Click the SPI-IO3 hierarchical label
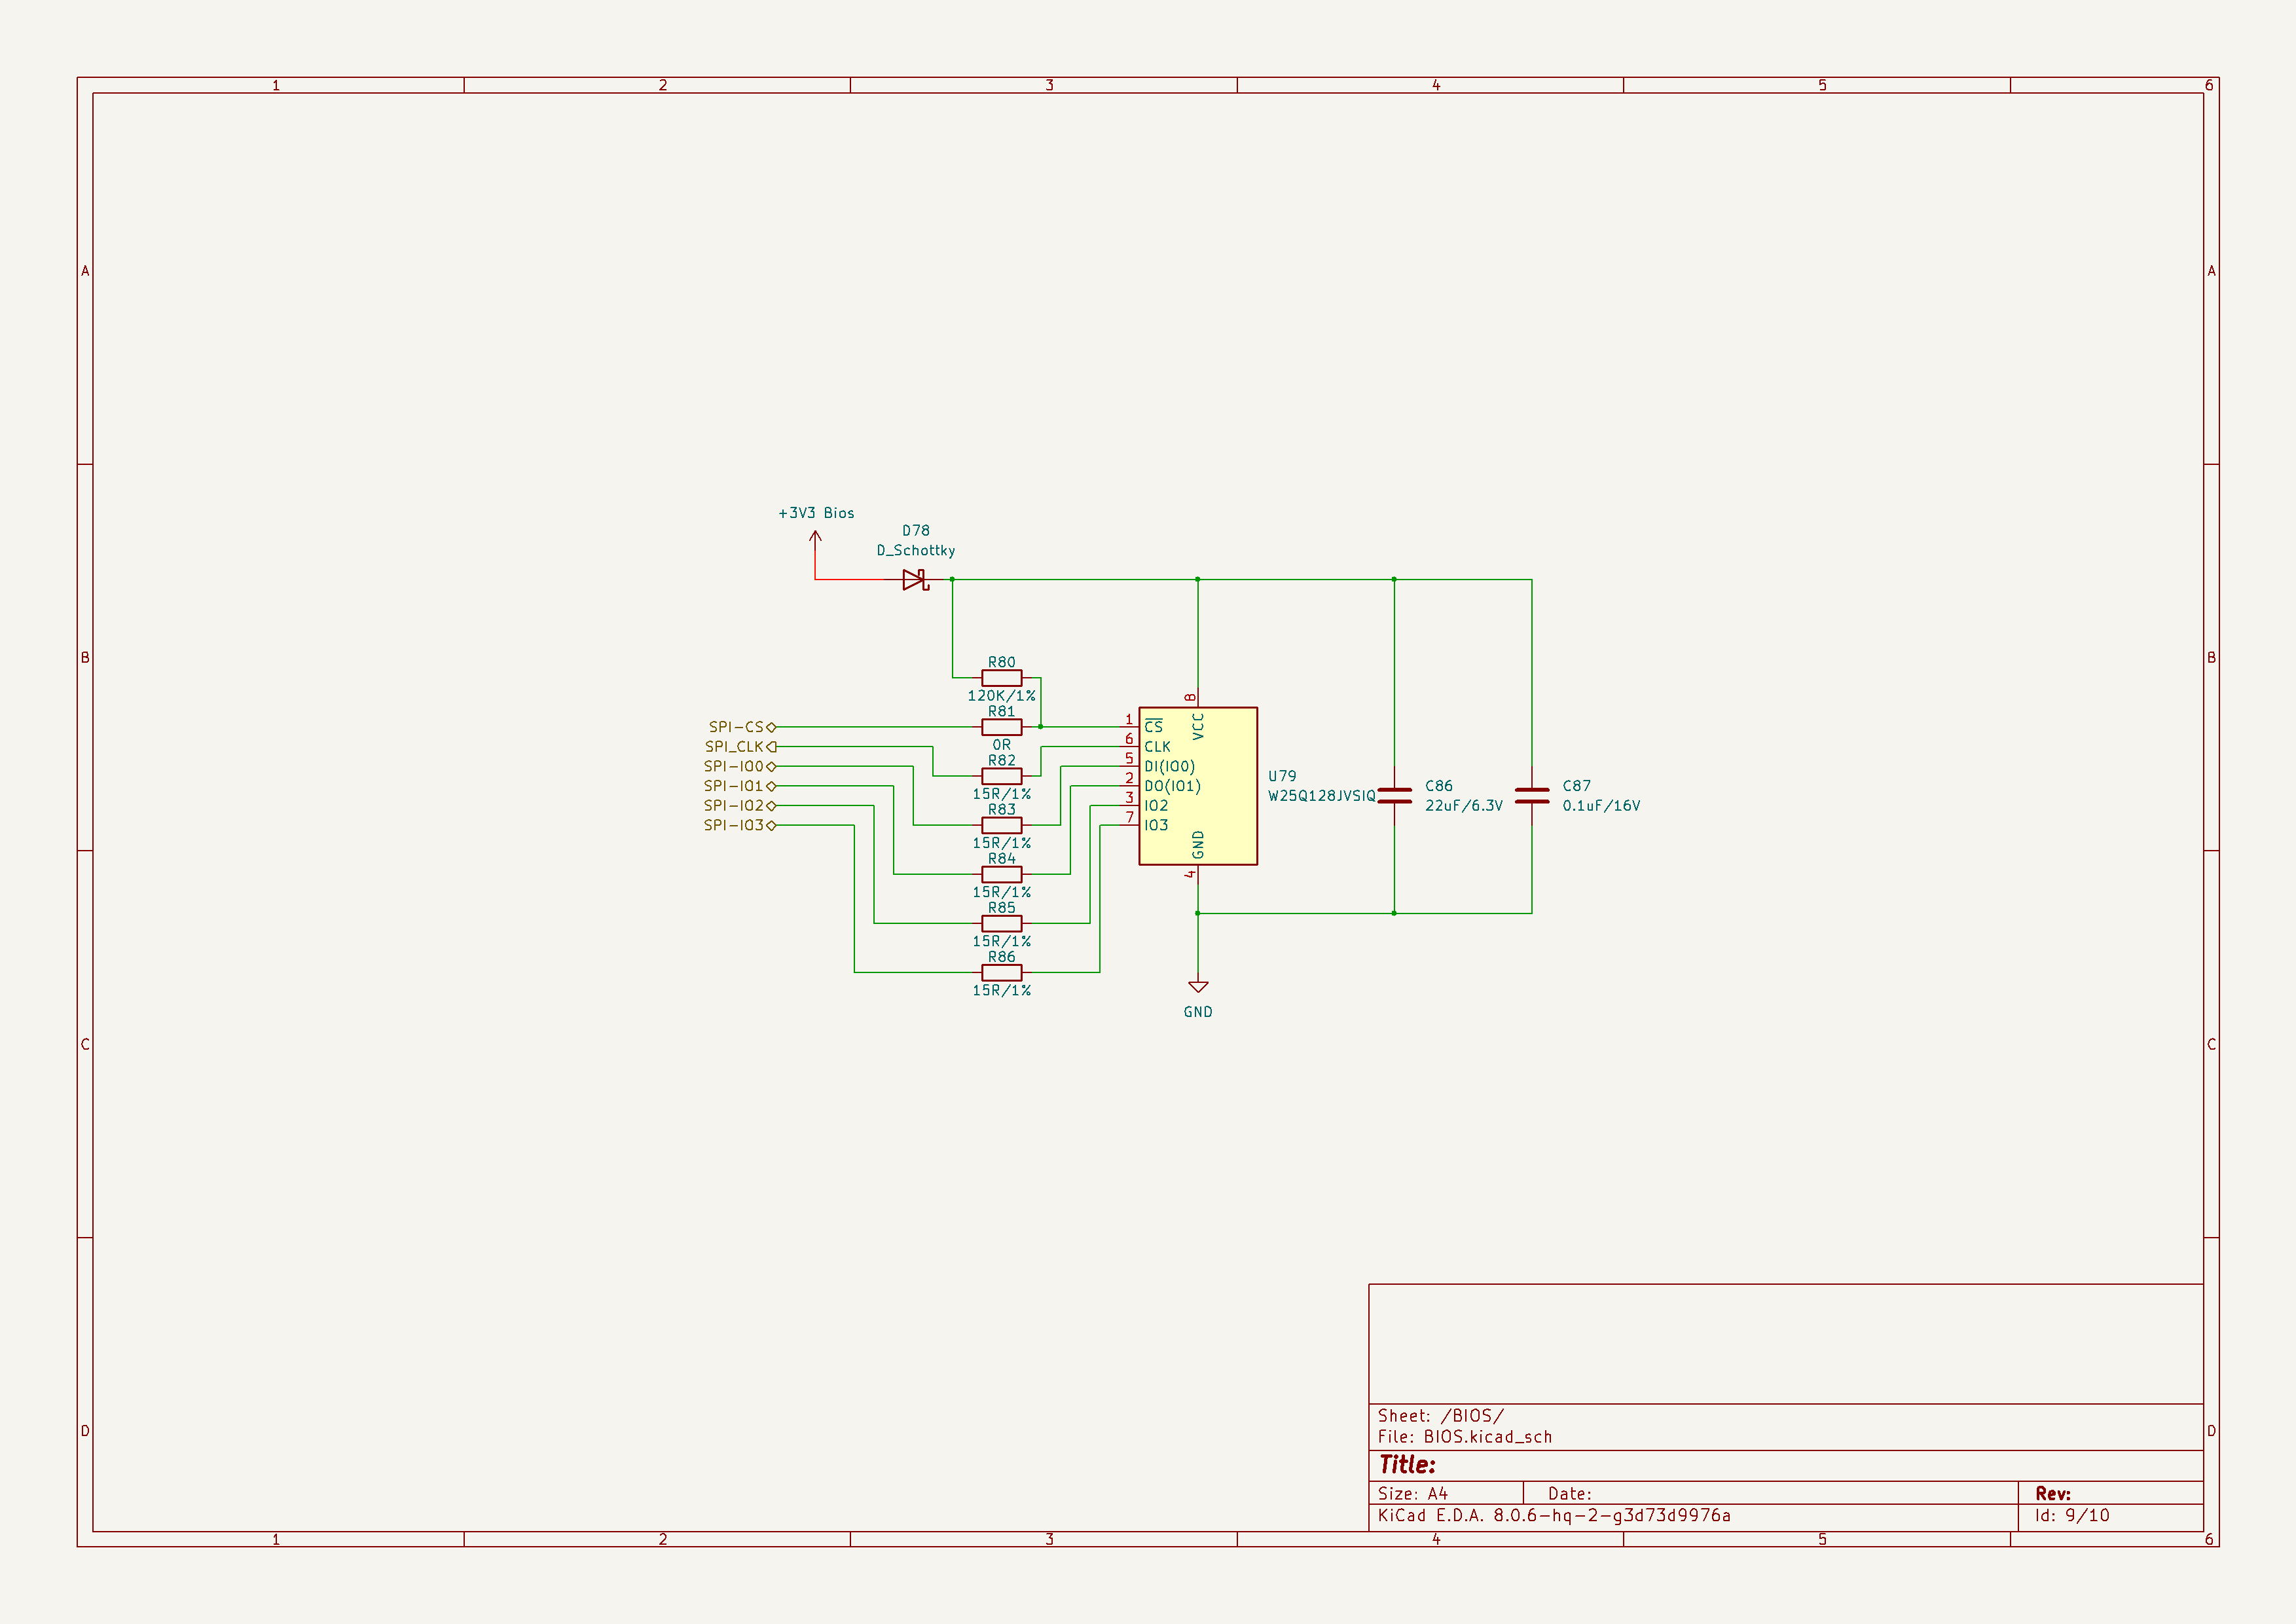The width and height of the screenshot is (2296, 1624). tap(735, 825)
